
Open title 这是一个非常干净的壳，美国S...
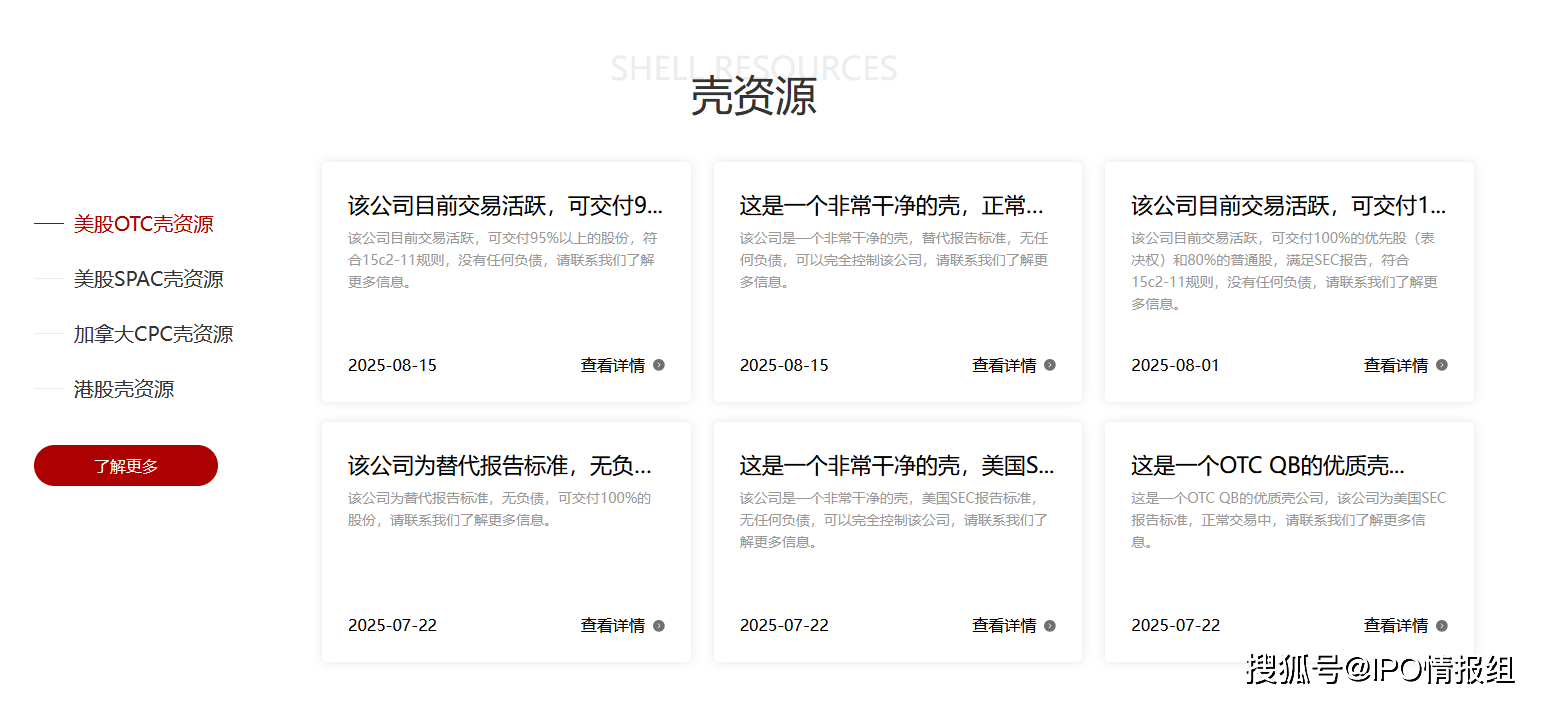click(x=897, y=466)
